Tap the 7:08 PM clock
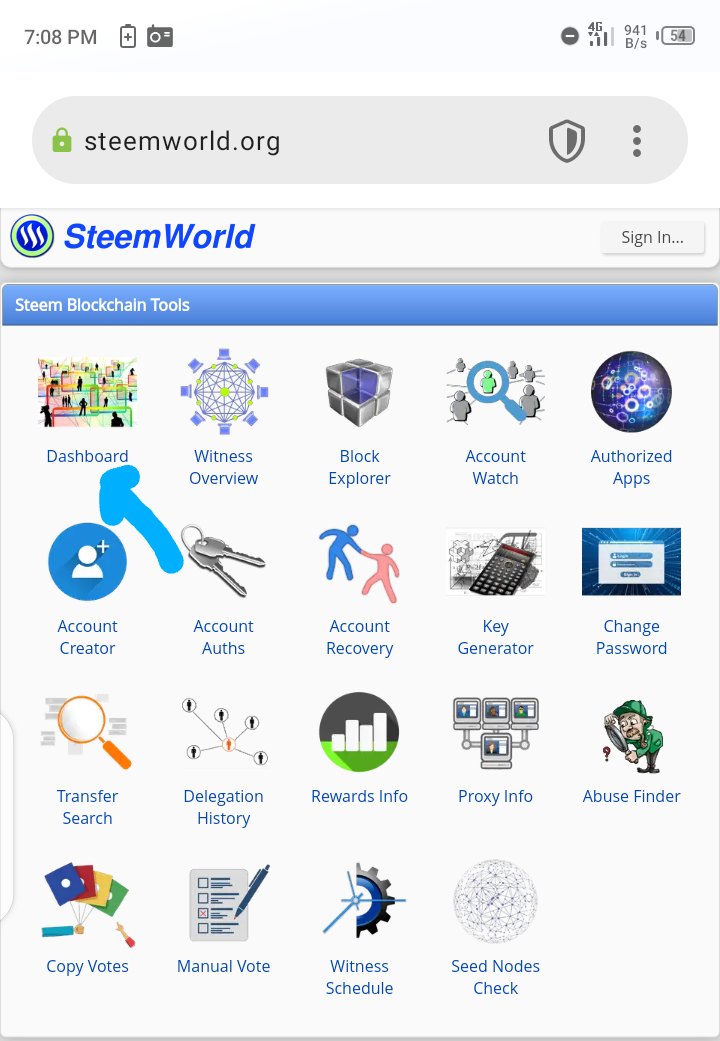This screenshot has height=1041, width=720. coord(60,37)
